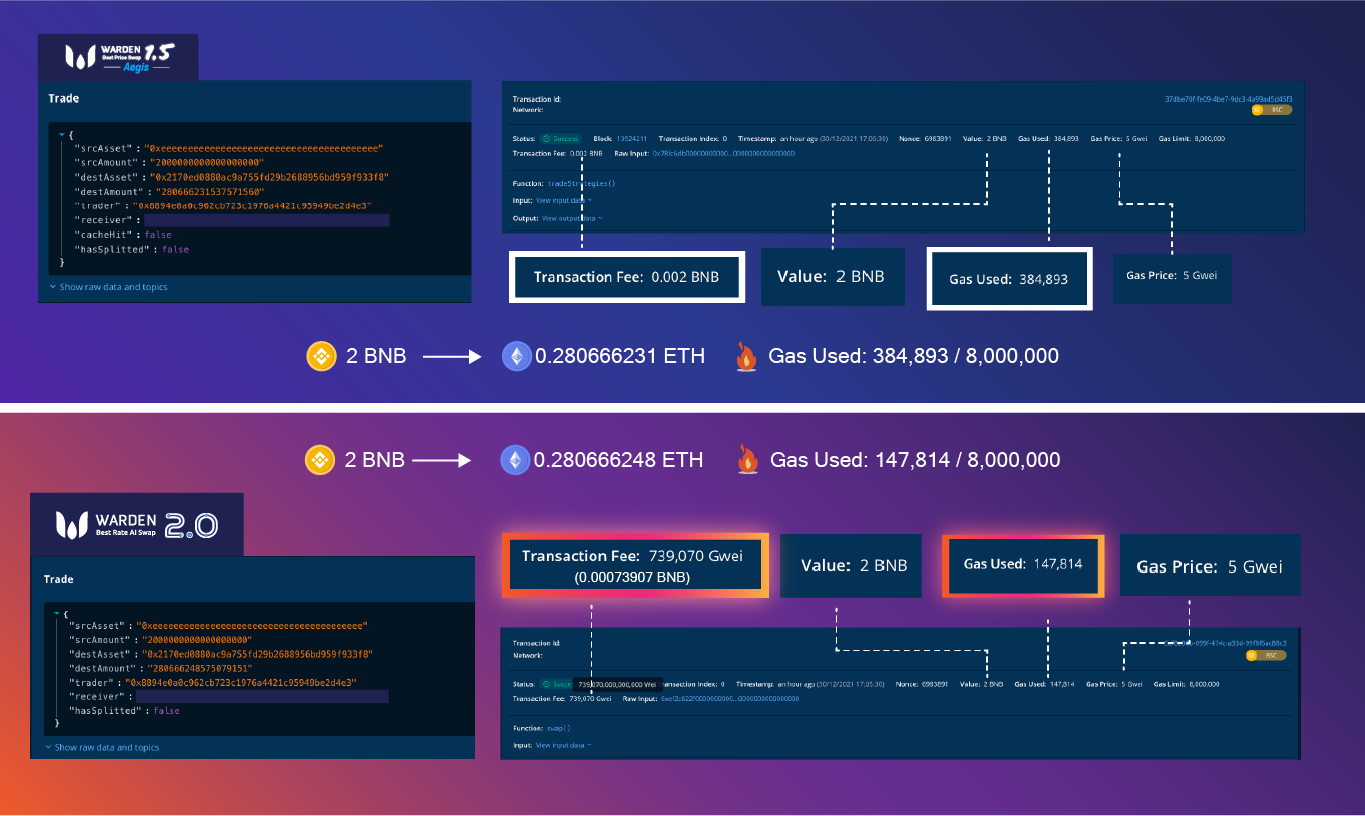1365x816 pixels.
Task: Click the Warden 1.5 Aegis logo
Action: click(118, 57)
